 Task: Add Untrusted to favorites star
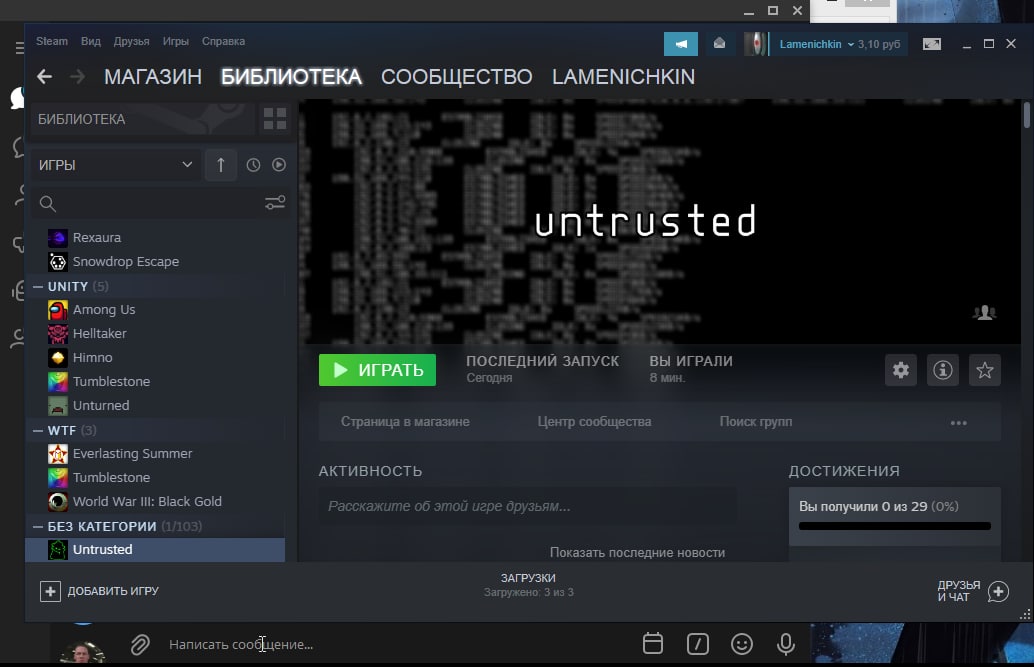[x=985, y=370]
